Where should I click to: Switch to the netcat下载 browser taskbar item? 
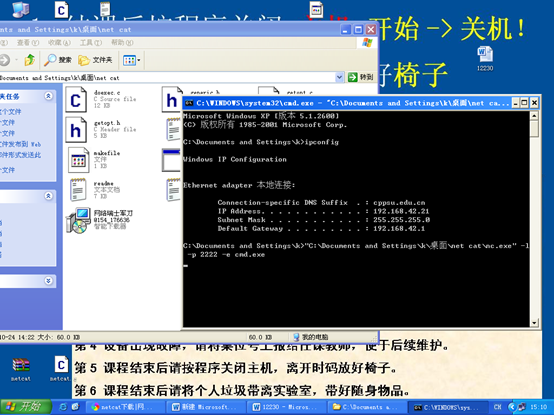(126, 407)
